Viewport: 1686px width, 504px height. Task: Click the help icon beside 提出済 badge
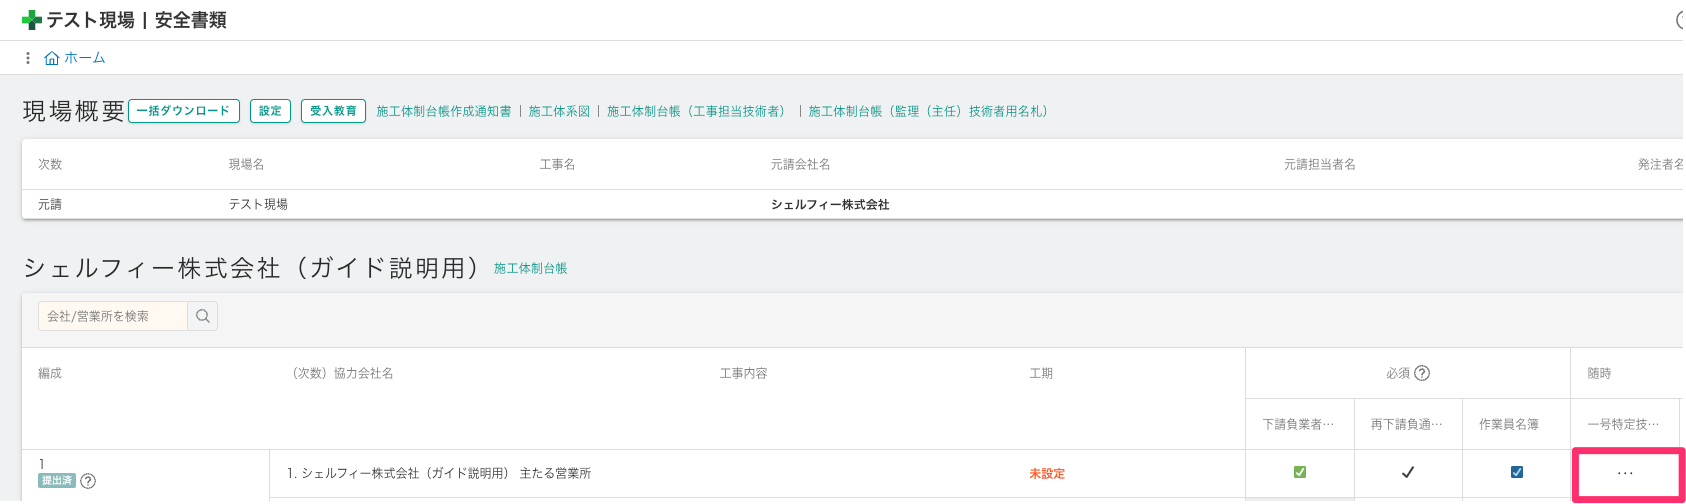[88, 481]
